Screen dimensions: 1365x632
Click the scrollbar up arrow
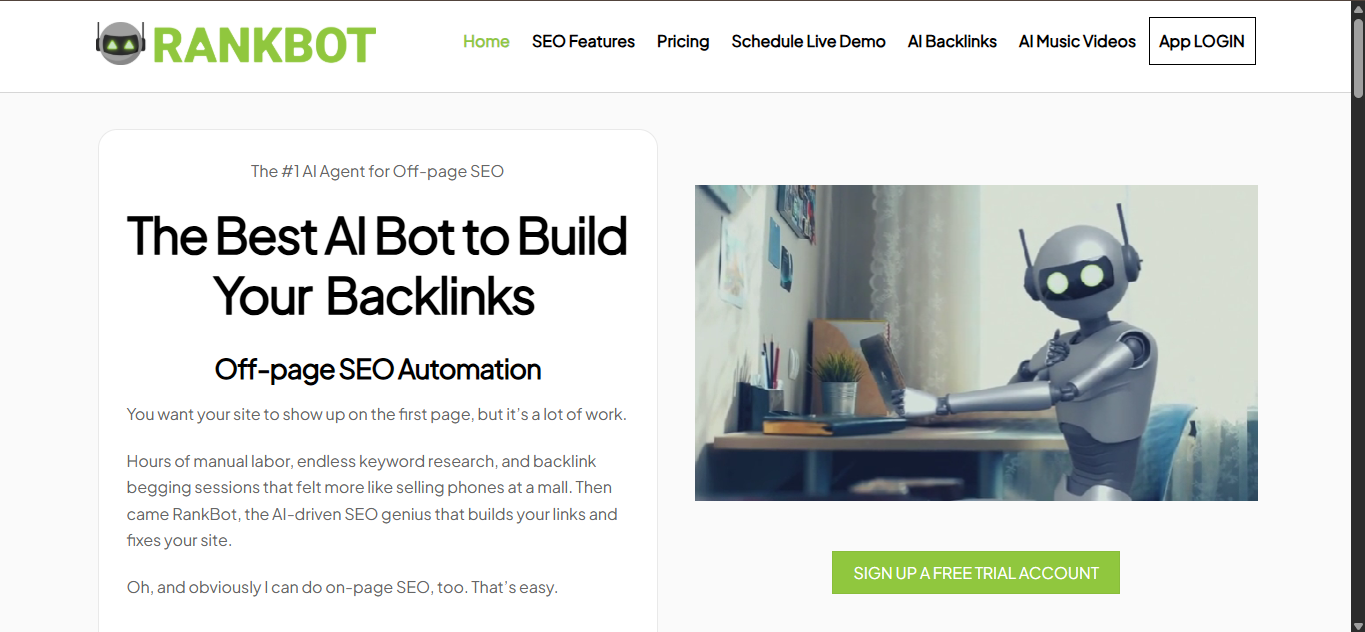[1358, 8]
